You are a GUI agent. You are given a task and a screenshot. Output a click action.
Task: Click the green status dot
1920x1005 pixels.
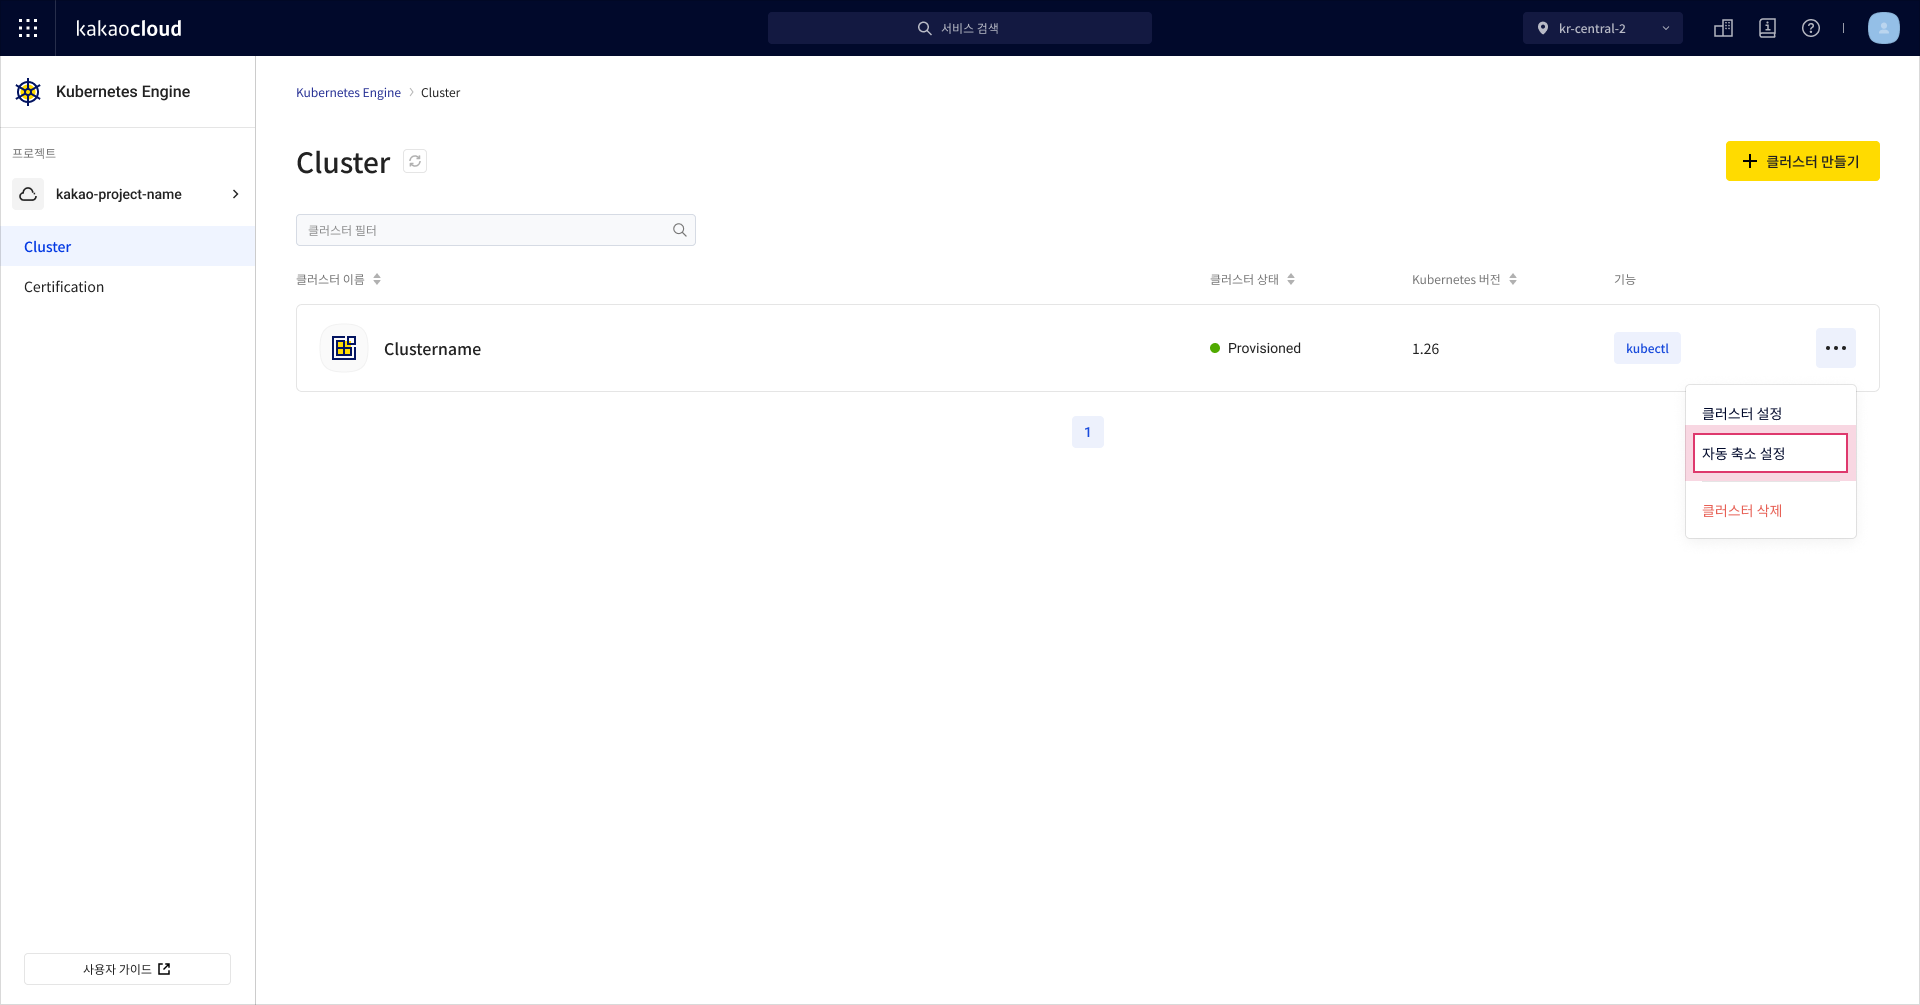tap(1215, 348)
